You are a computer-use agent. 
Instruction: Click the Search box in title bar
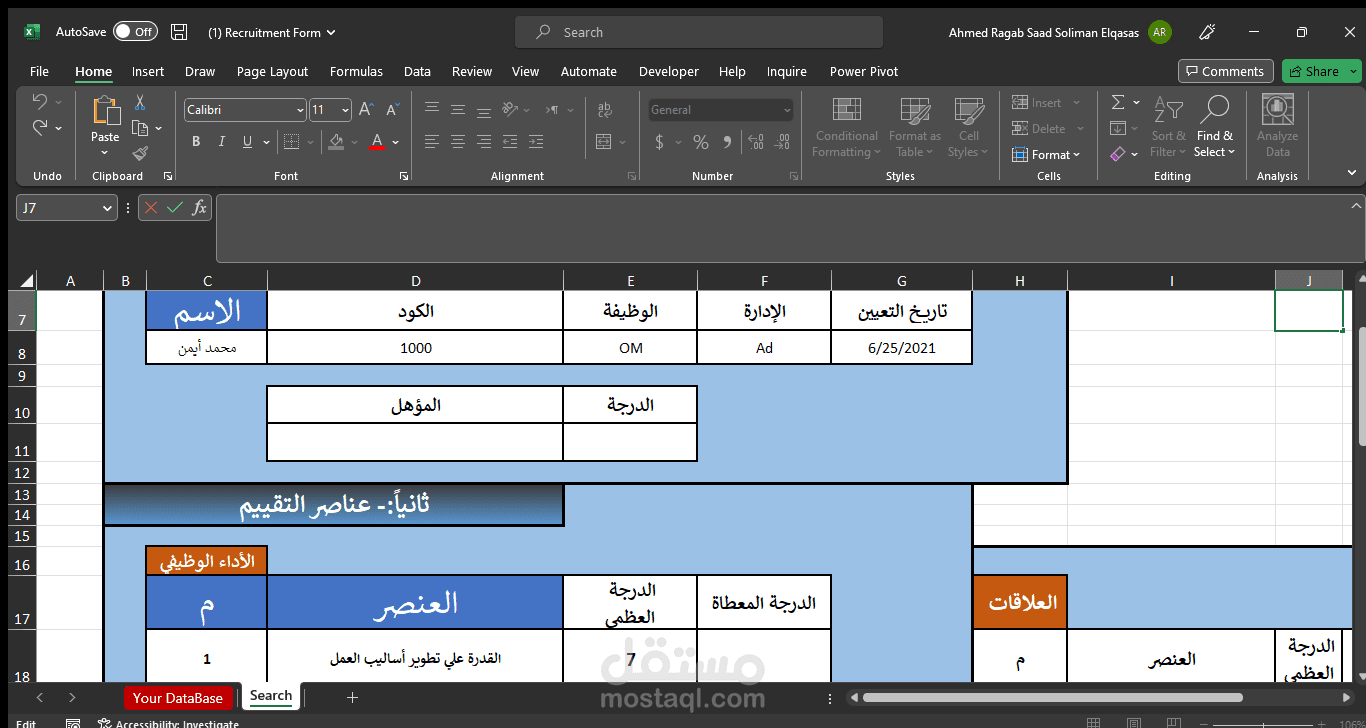pos(699,32)
